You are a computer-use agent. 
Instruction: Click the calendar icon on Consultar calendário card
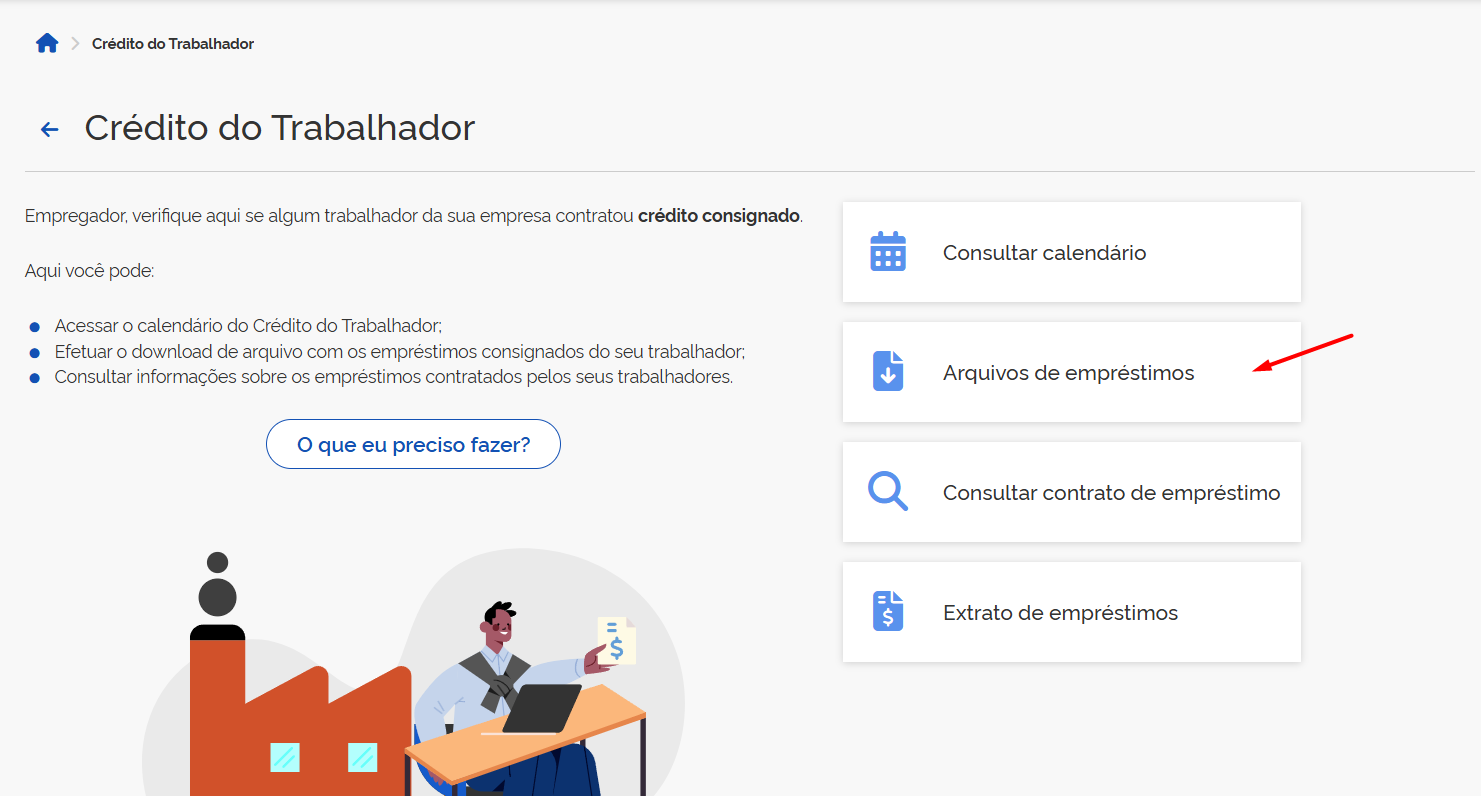pos(888,252)
